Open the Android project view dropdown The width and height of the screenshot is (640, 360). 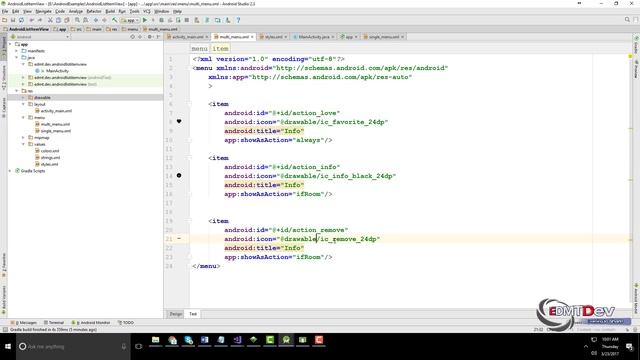click(x=40, y=37)
